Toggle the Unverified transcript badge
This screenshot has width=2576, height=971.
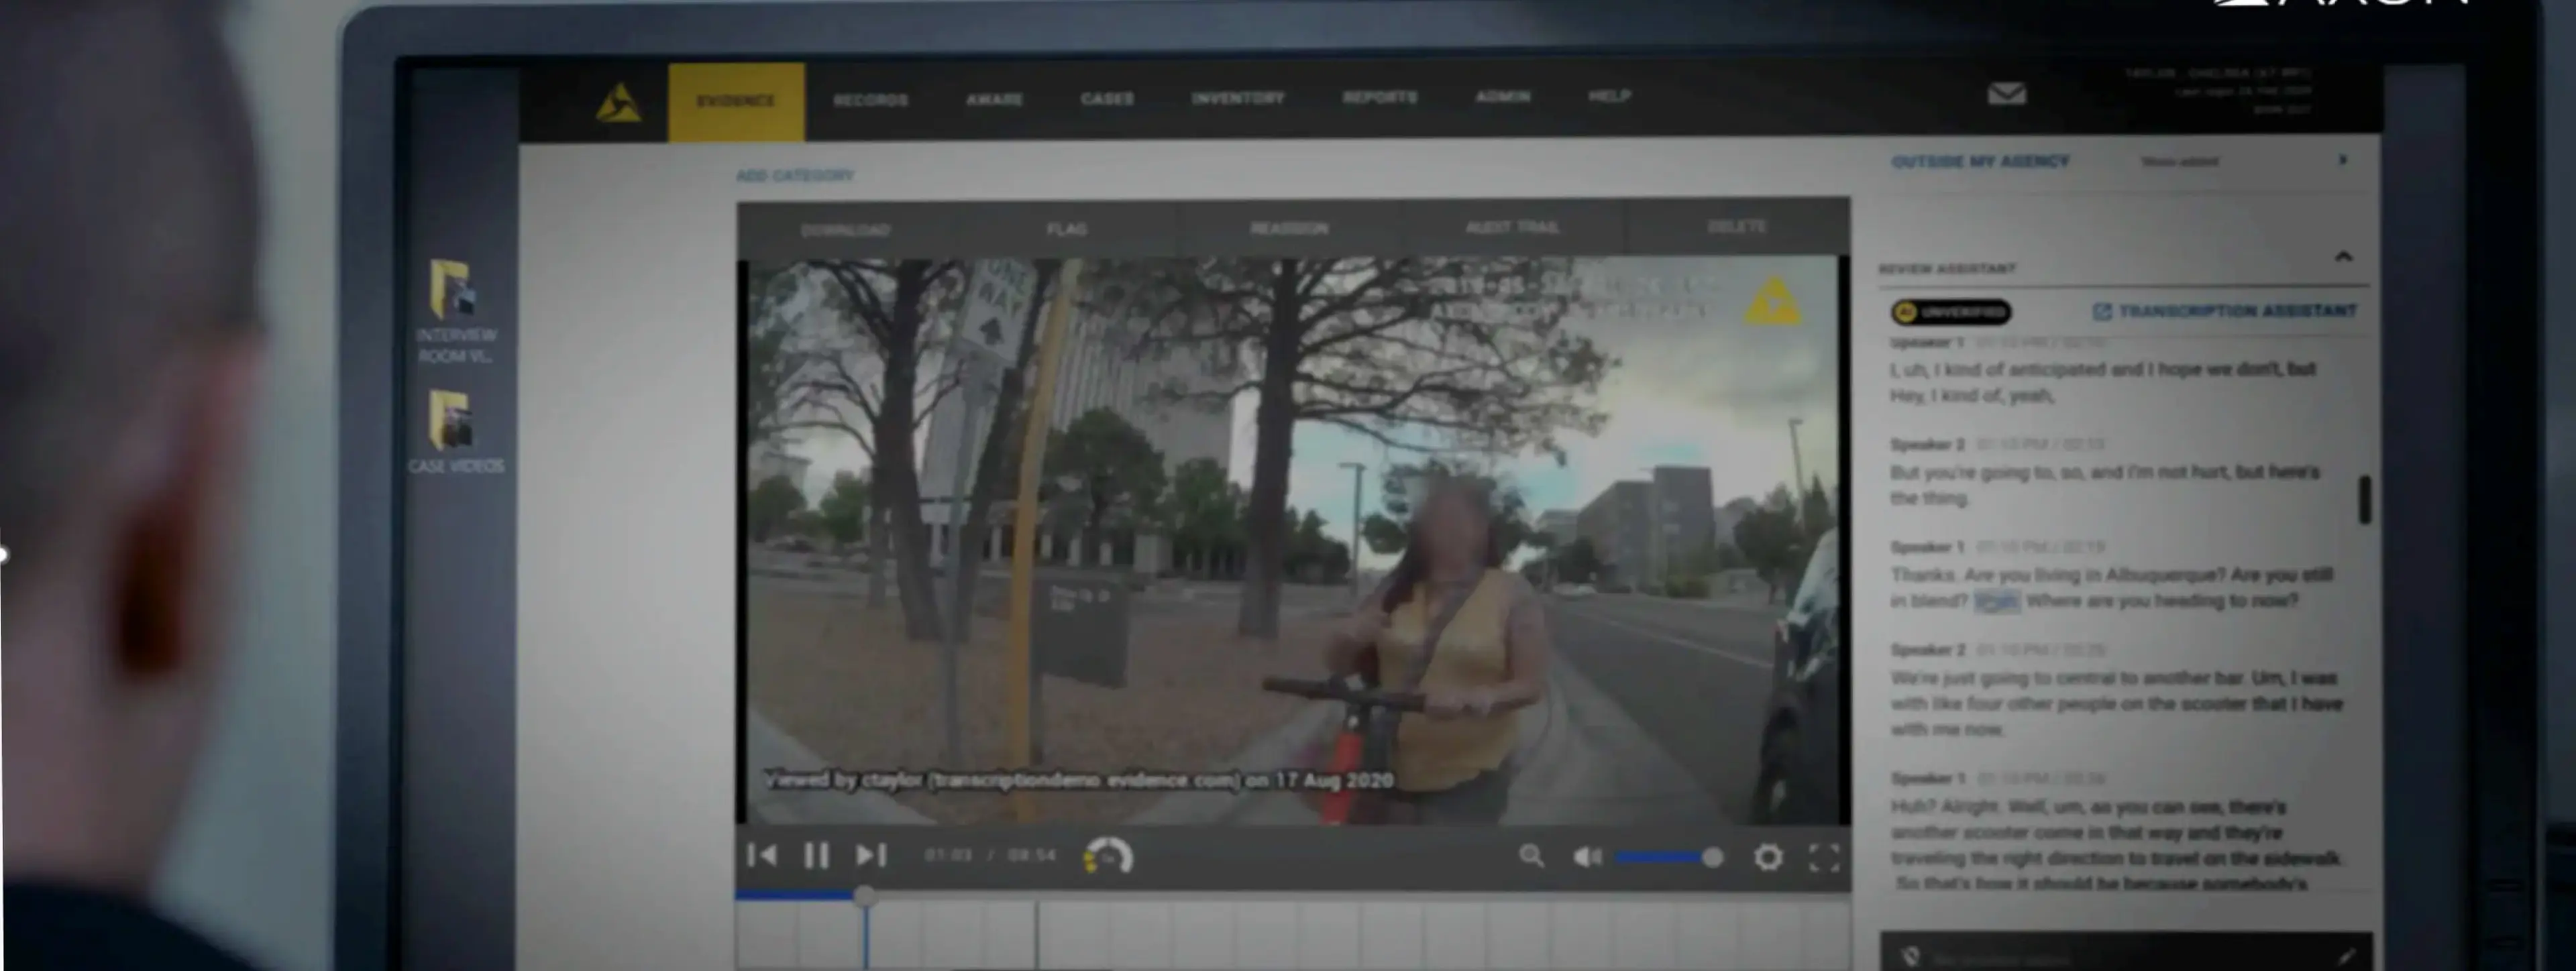tap(1950, 312)
